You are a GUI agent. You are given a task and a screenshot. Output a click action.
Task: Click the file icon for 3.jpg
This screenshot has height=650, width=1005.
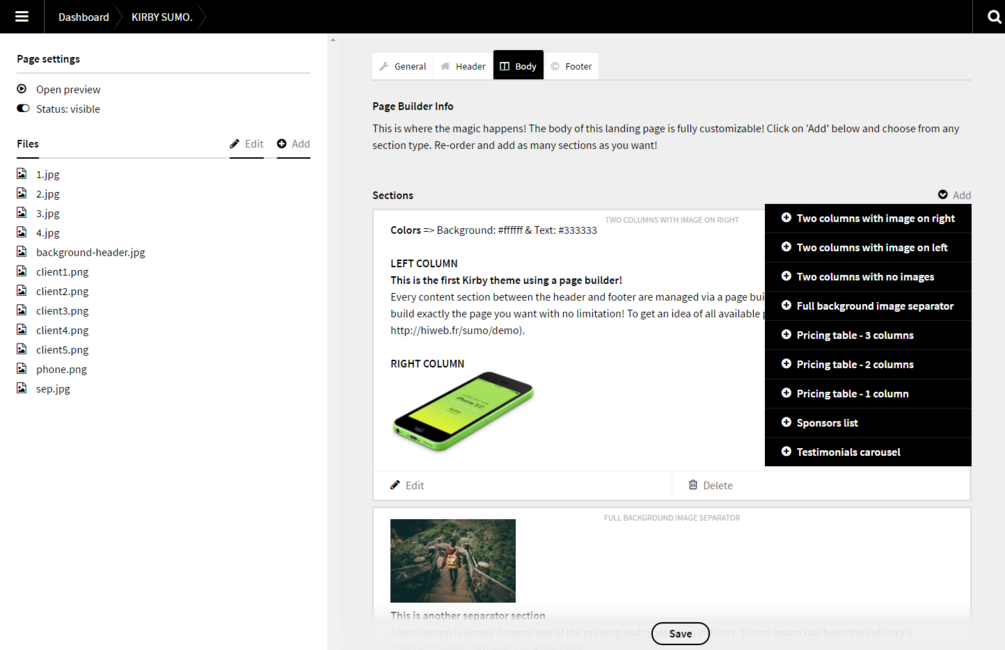pyautogui.click(x=22, y=212)
